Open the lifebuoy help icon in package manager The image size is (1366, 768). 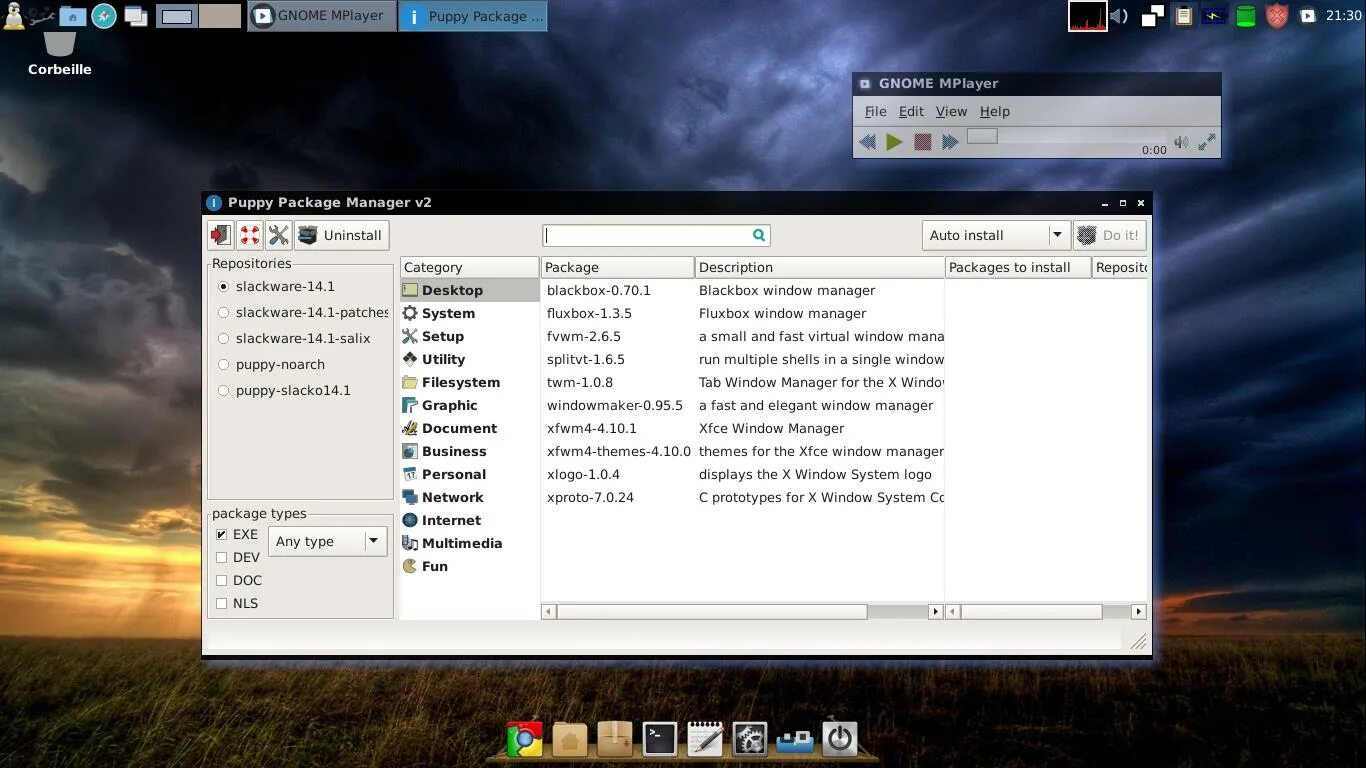coord(249,235)
